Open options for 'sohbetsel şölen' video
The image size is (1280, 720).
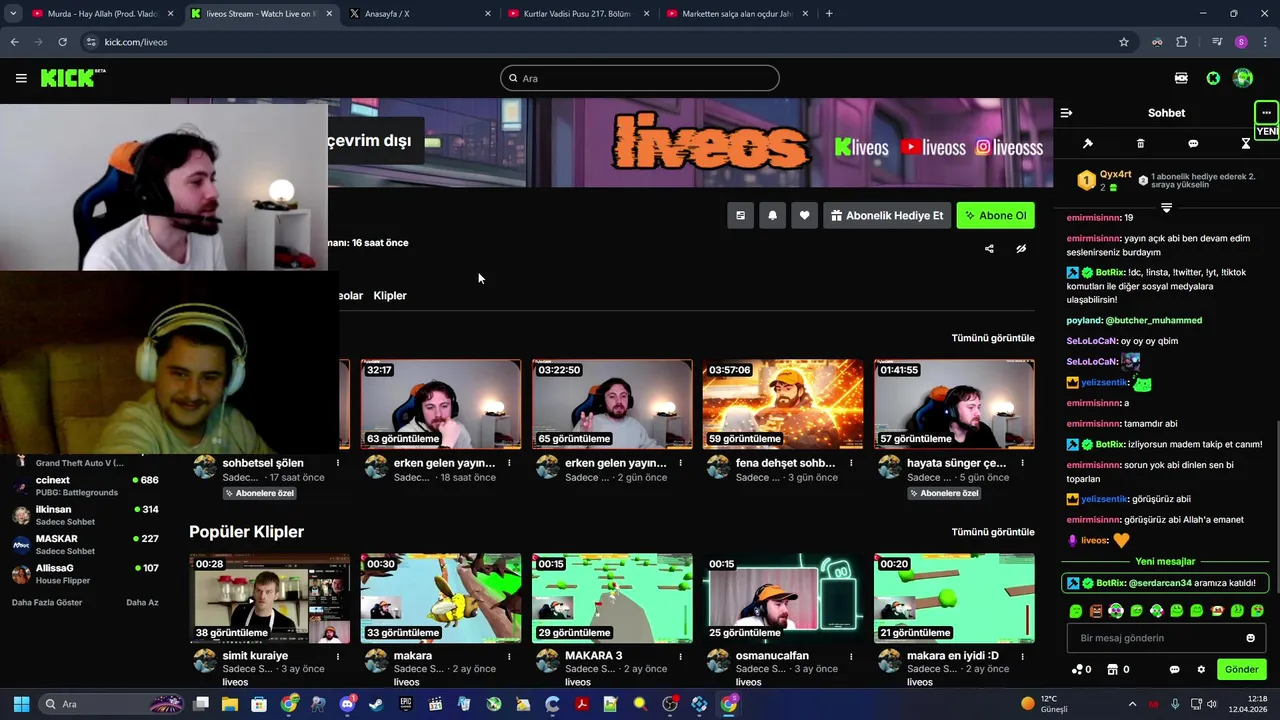point(338,463)
